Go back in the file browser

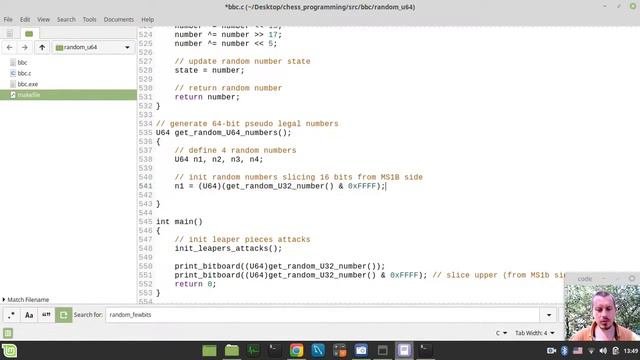click(x=9, y=47)
